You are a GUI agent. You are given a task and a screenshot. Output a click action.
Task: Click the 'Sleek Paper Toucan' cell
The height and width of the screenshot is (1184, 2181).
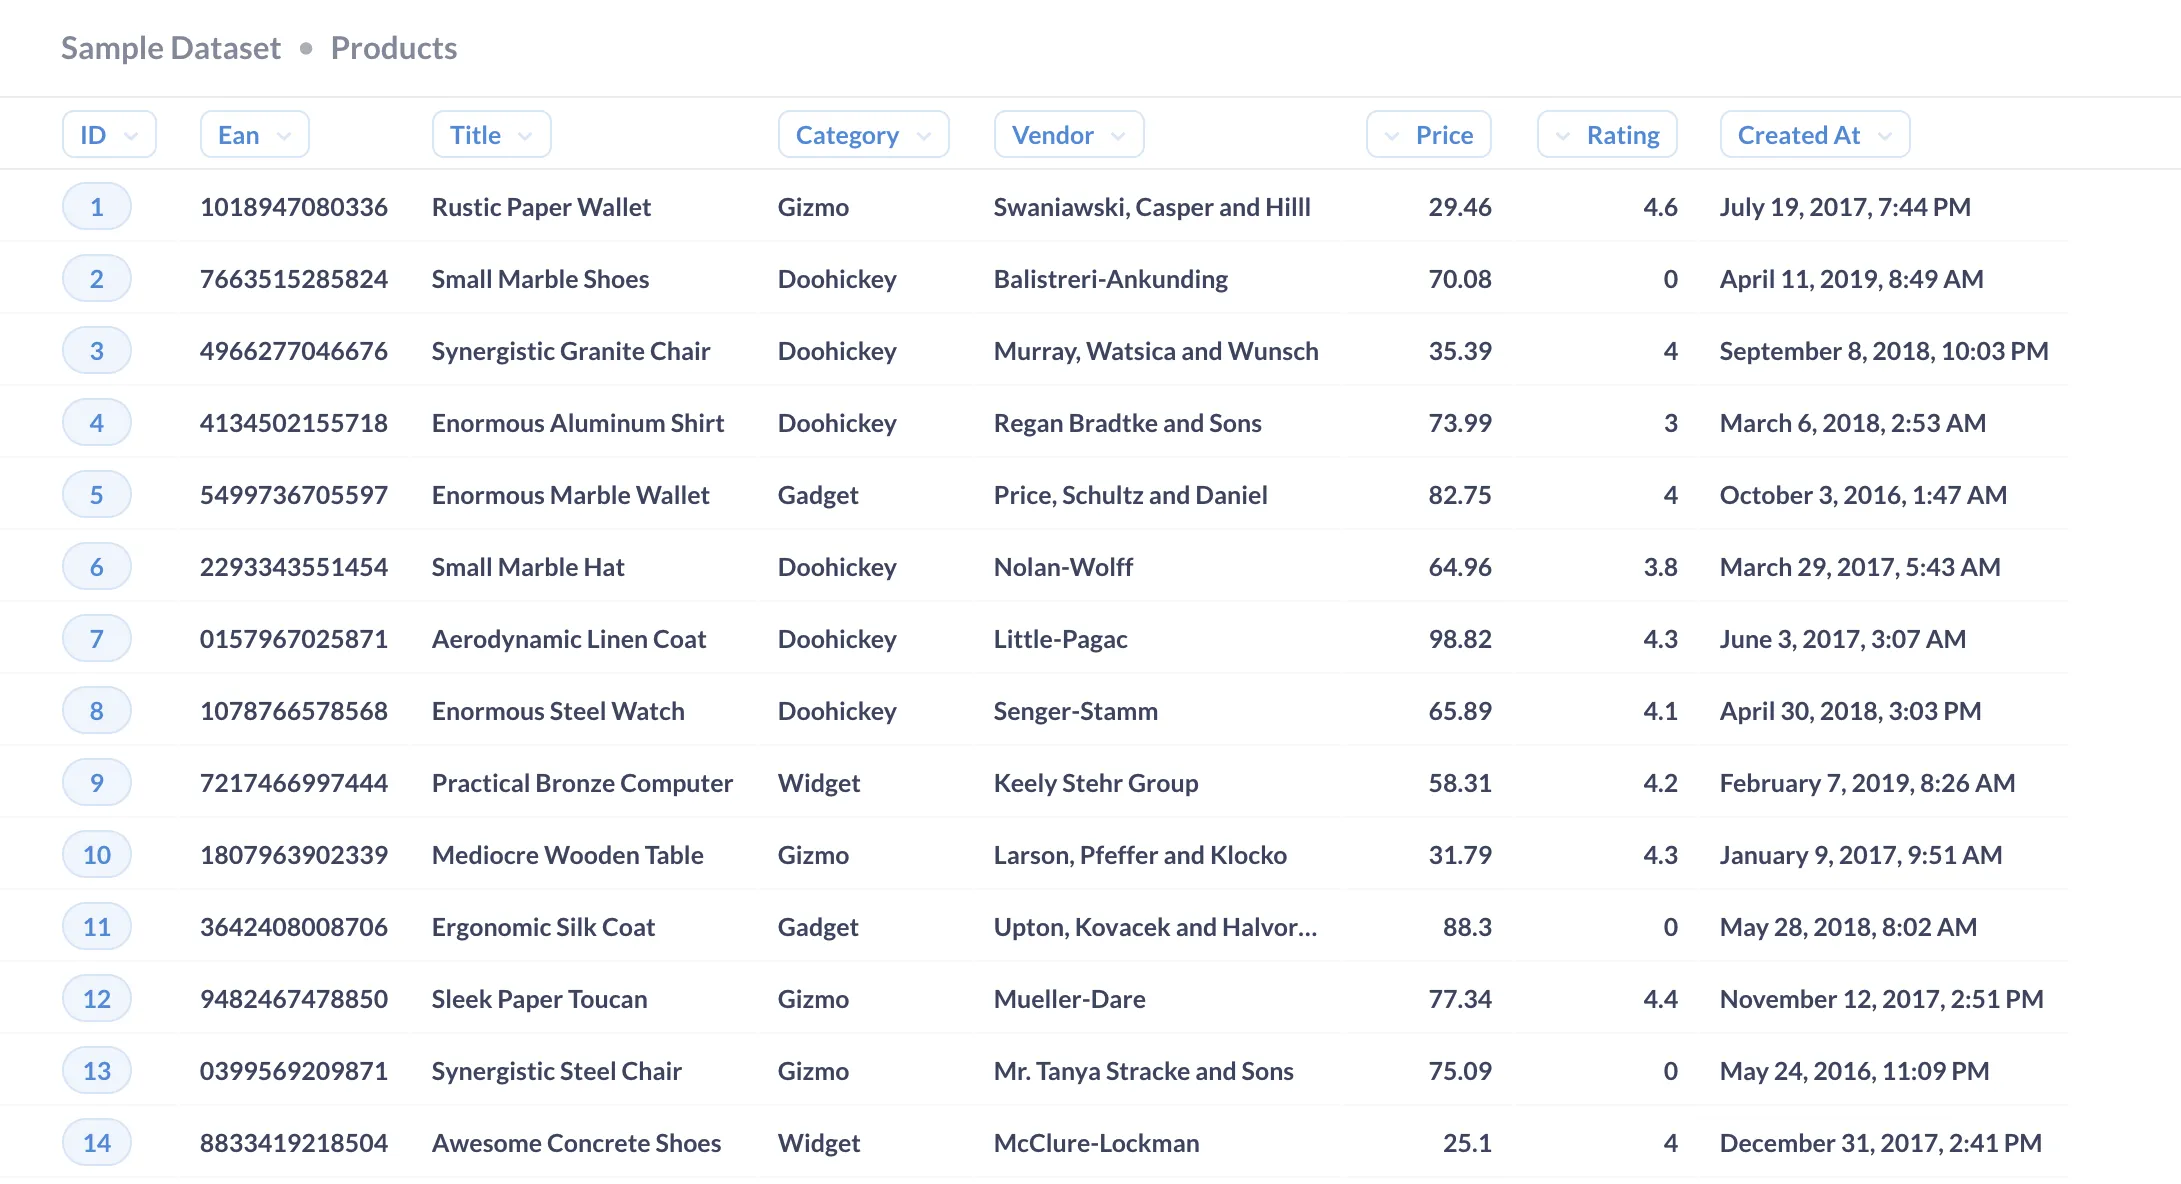(539, 999)
